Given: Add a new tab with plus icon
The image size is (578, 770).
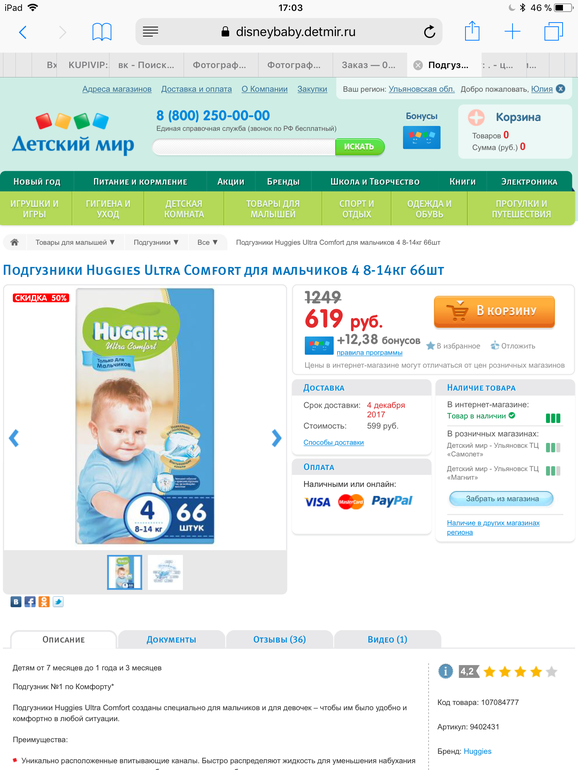Looking at the screenshot, I should pos(512,32).
